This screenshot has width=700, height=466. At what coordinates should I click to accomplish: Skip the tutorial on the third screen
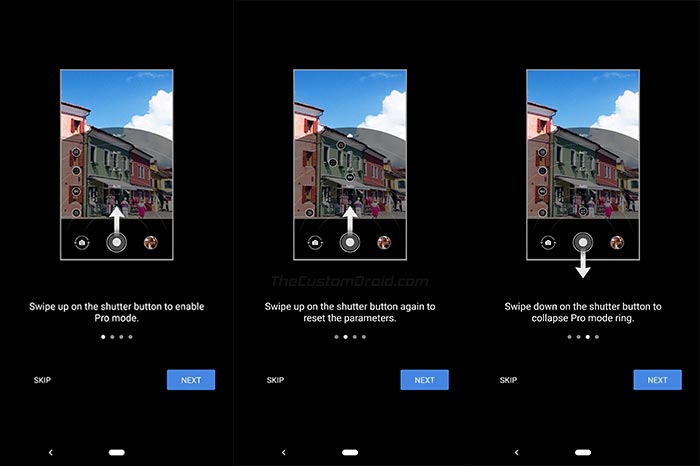point(508,380)
